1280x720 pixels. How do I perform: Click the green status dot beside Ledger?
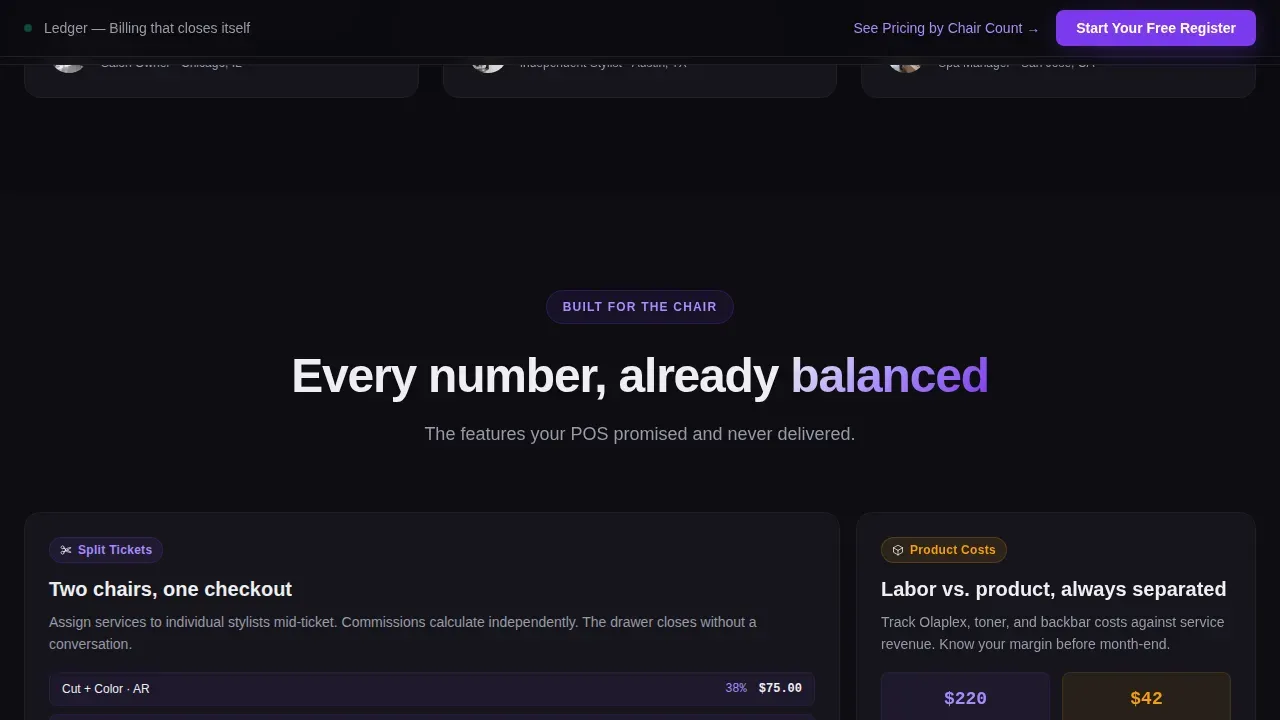point(28,28)
